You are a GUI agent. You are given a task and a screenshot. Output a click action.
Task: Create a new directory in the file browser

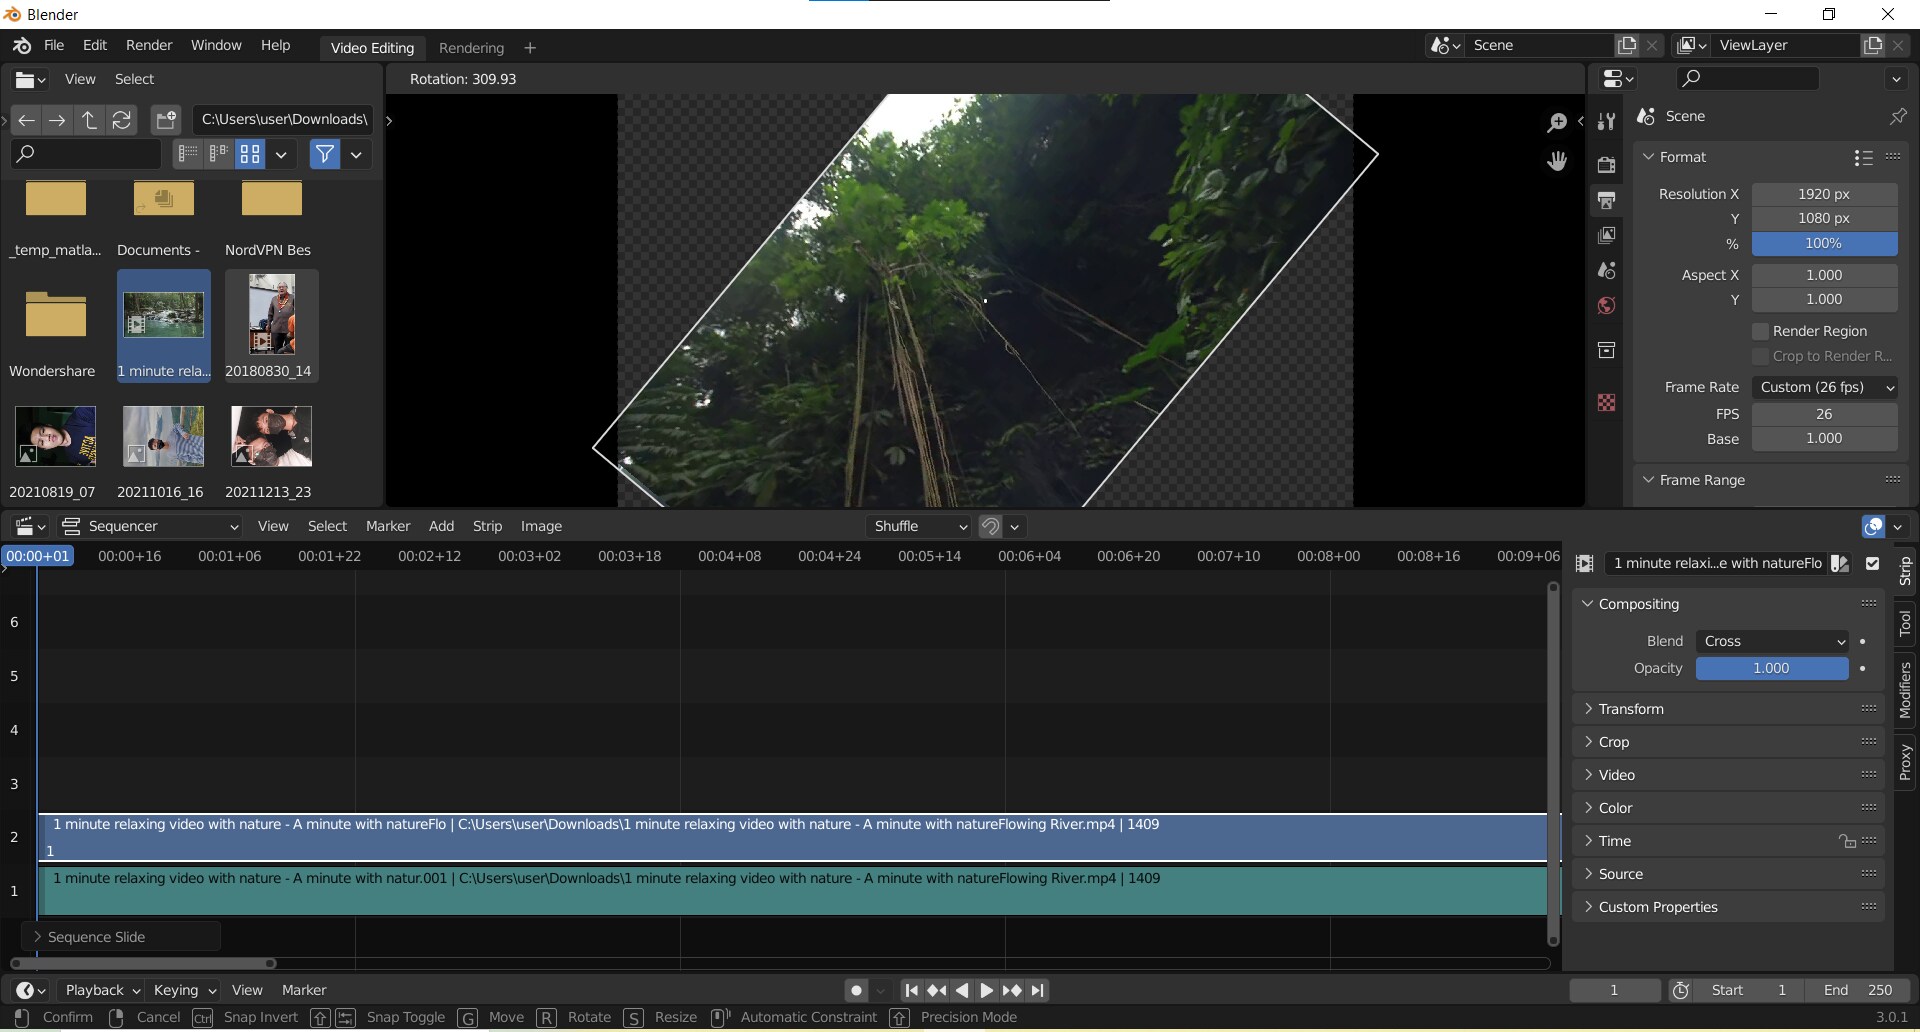[x=165, y=120]
